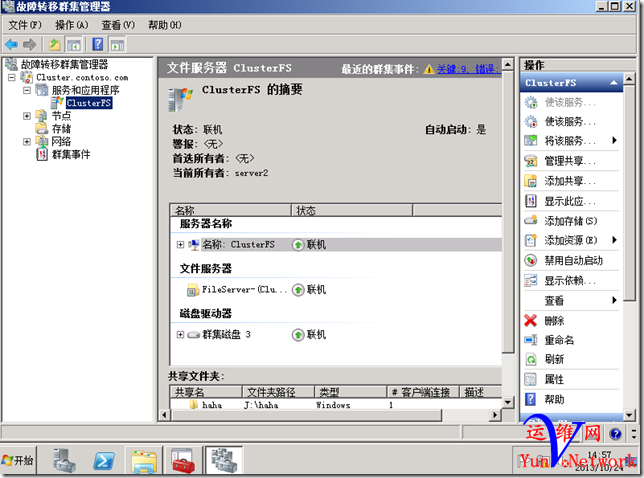
Task: Click the horizontal scrollbar right arrow
Action: [495, 415]
